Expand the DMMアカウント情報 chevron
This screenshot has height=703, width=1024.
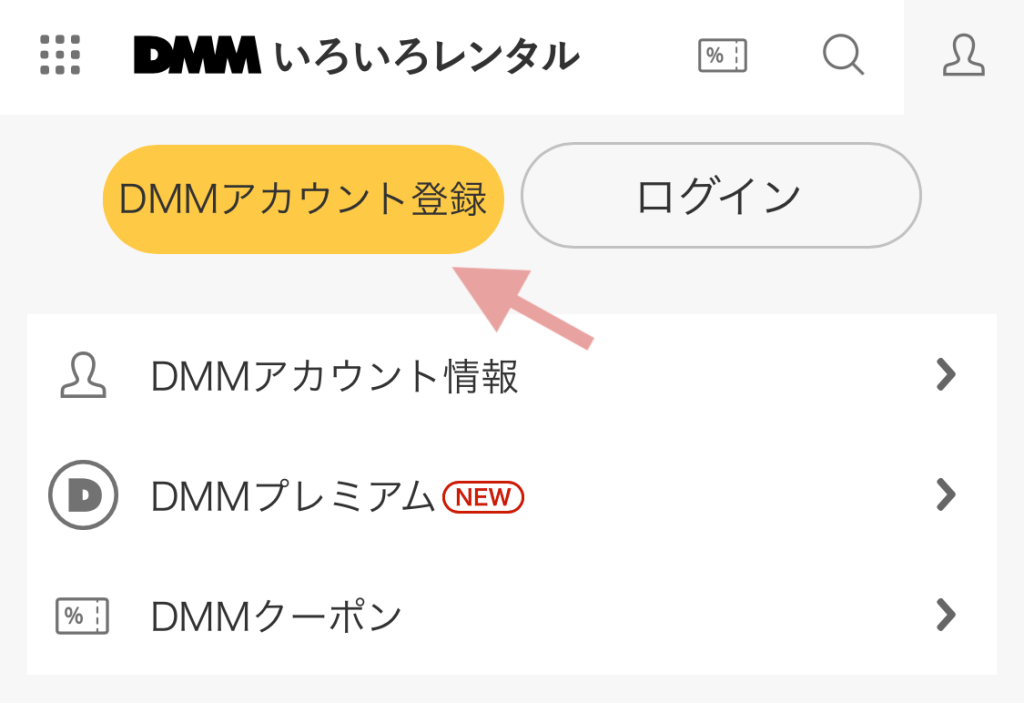946,374
